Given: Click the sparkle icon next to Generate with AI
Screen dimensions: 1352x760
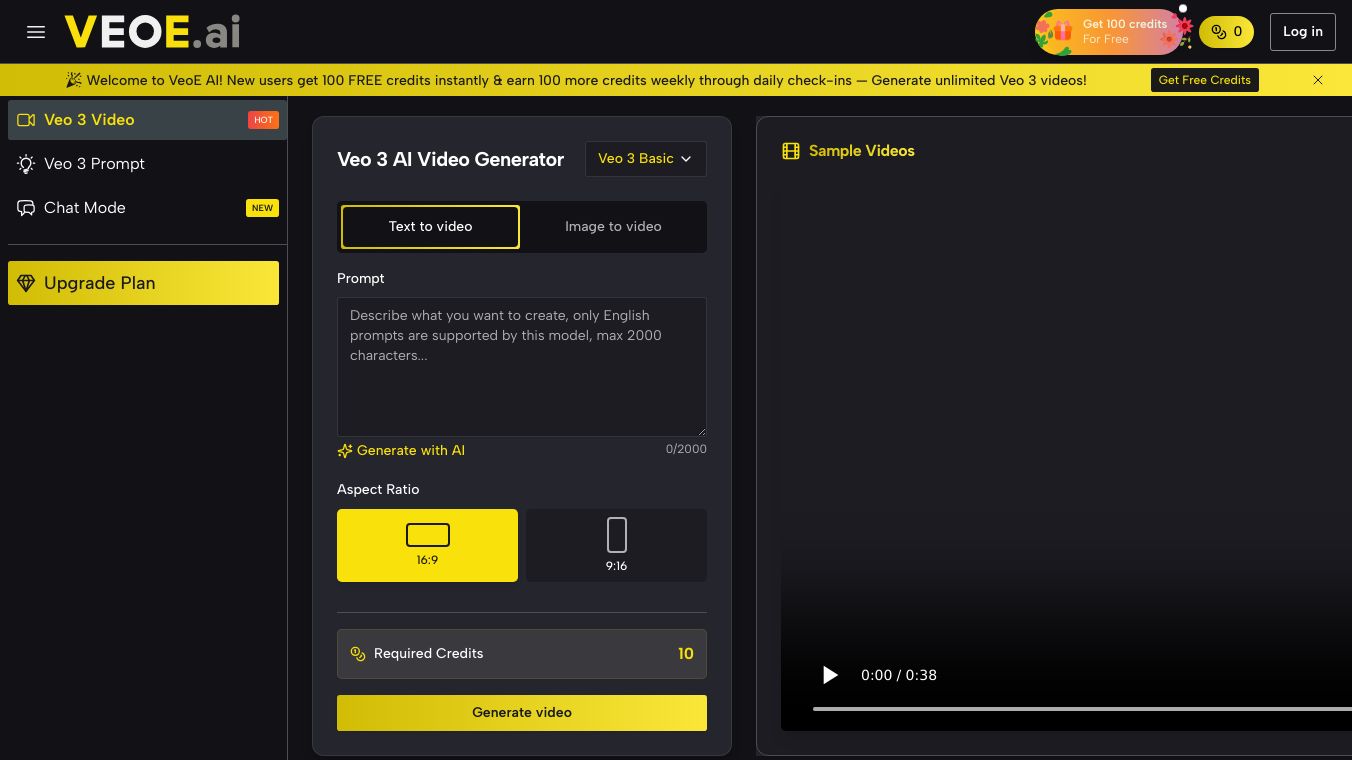Looking at the screenshot, I should (x=345, y=451).
